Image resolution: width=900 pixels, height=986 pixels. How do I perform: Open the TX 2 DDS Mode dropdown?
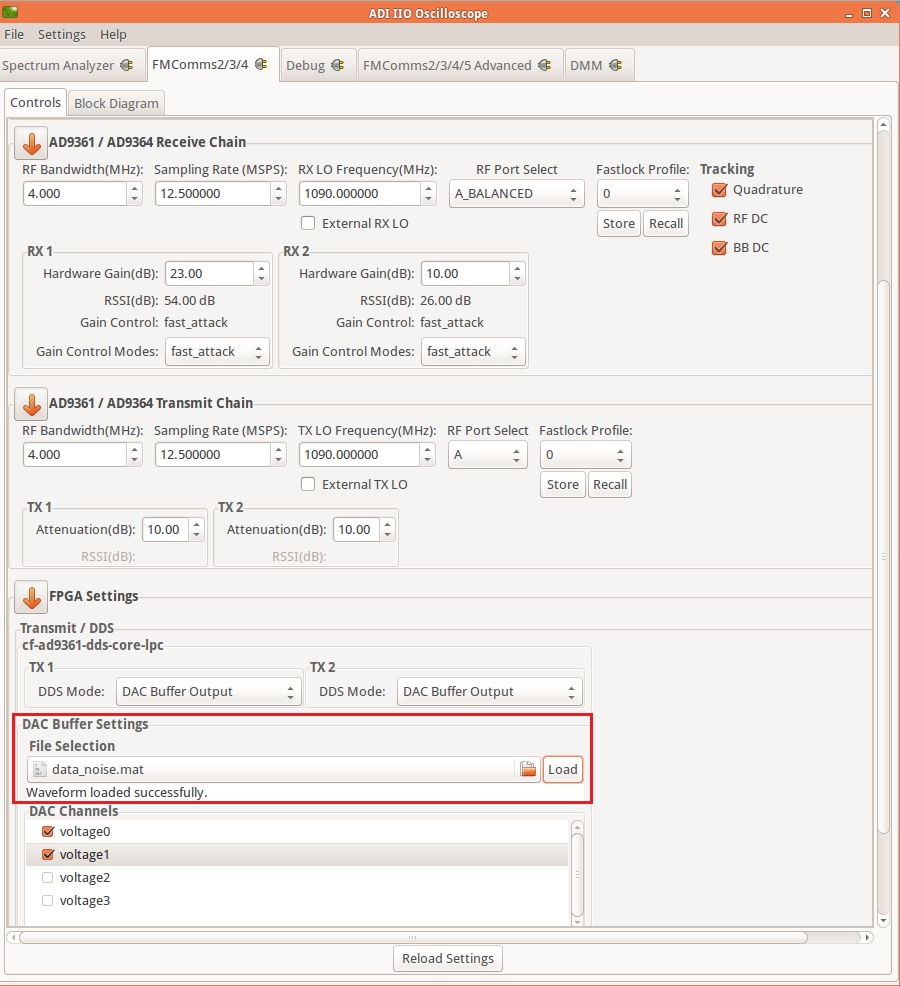[489, 692]
